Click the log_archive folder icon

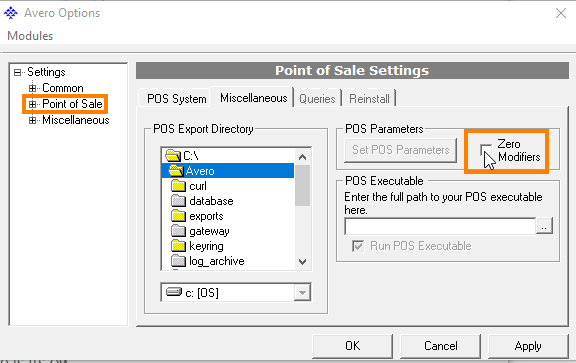point(179,261)
